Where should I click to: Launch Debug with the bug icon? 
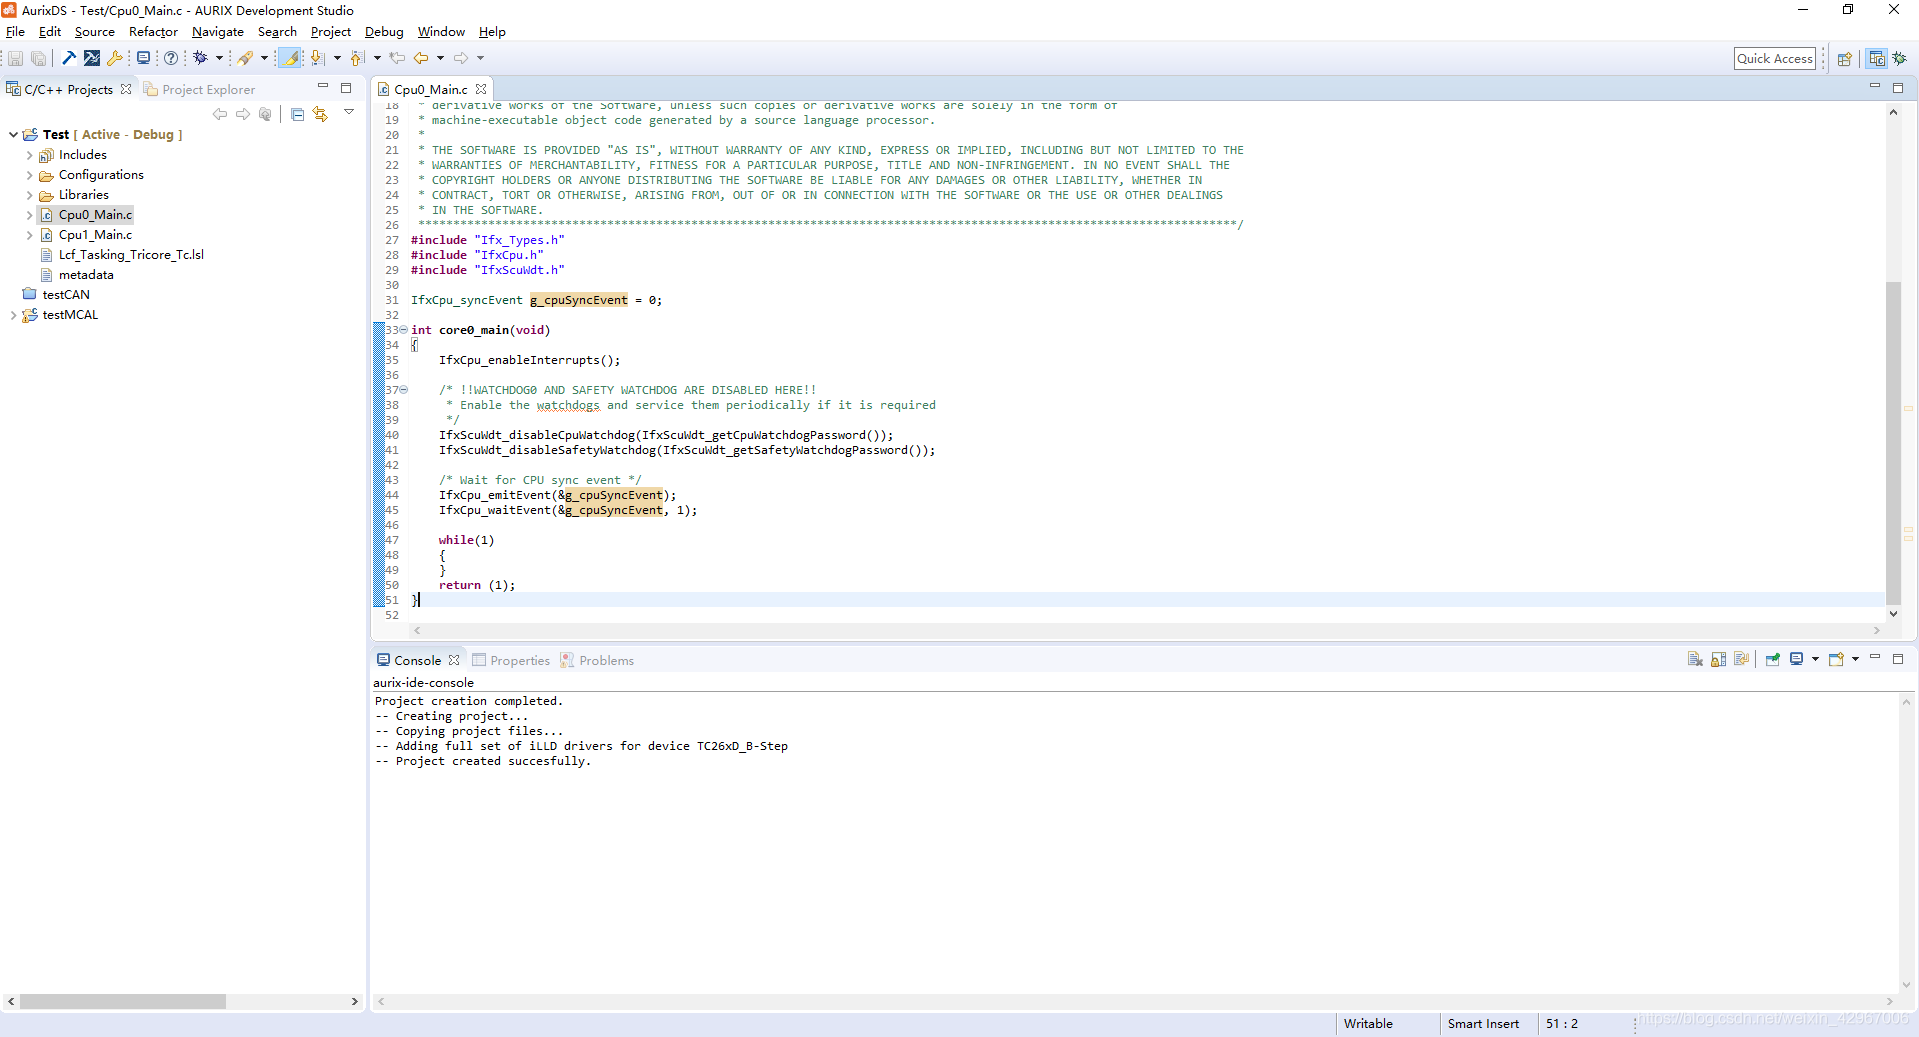200,58
